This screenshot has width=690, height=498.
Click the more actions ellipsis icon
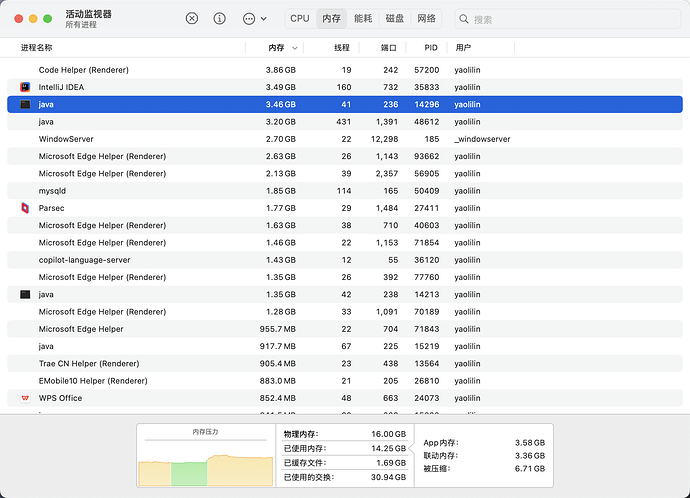[x=249, y=18]
